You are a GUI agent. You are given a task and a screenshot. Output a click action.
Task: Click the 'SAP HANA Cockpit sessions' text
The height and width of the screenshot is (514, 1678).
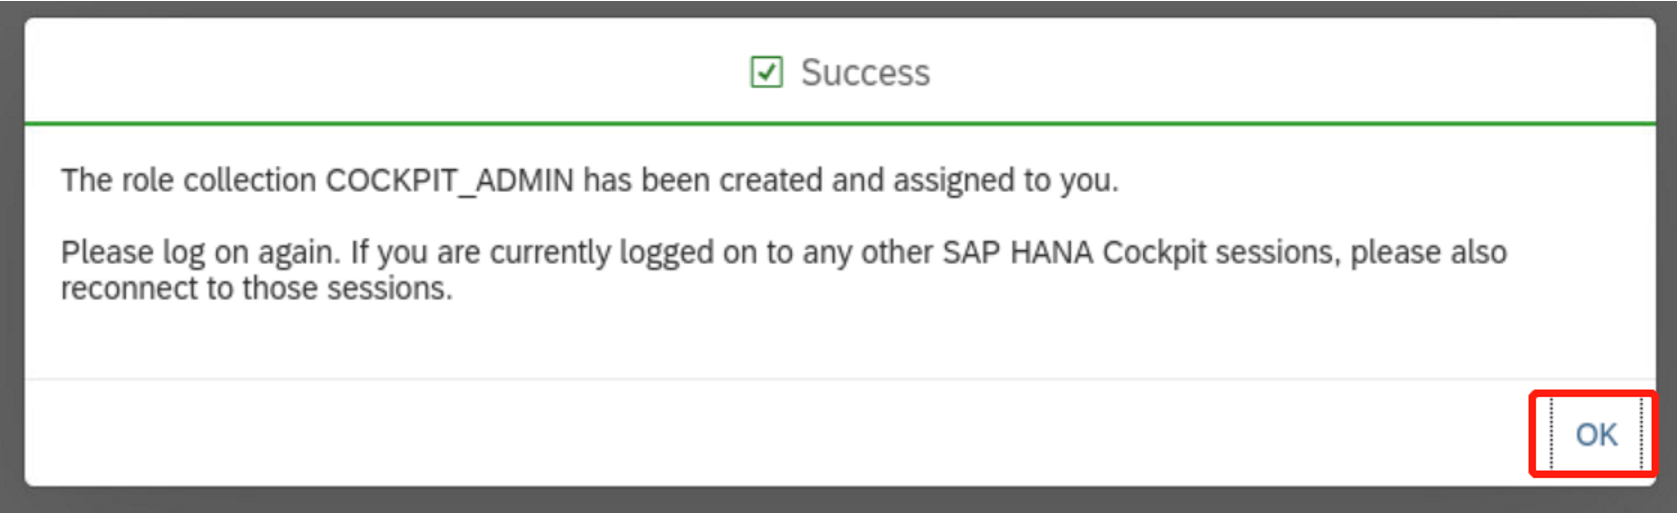click(x=1138, y=252)
